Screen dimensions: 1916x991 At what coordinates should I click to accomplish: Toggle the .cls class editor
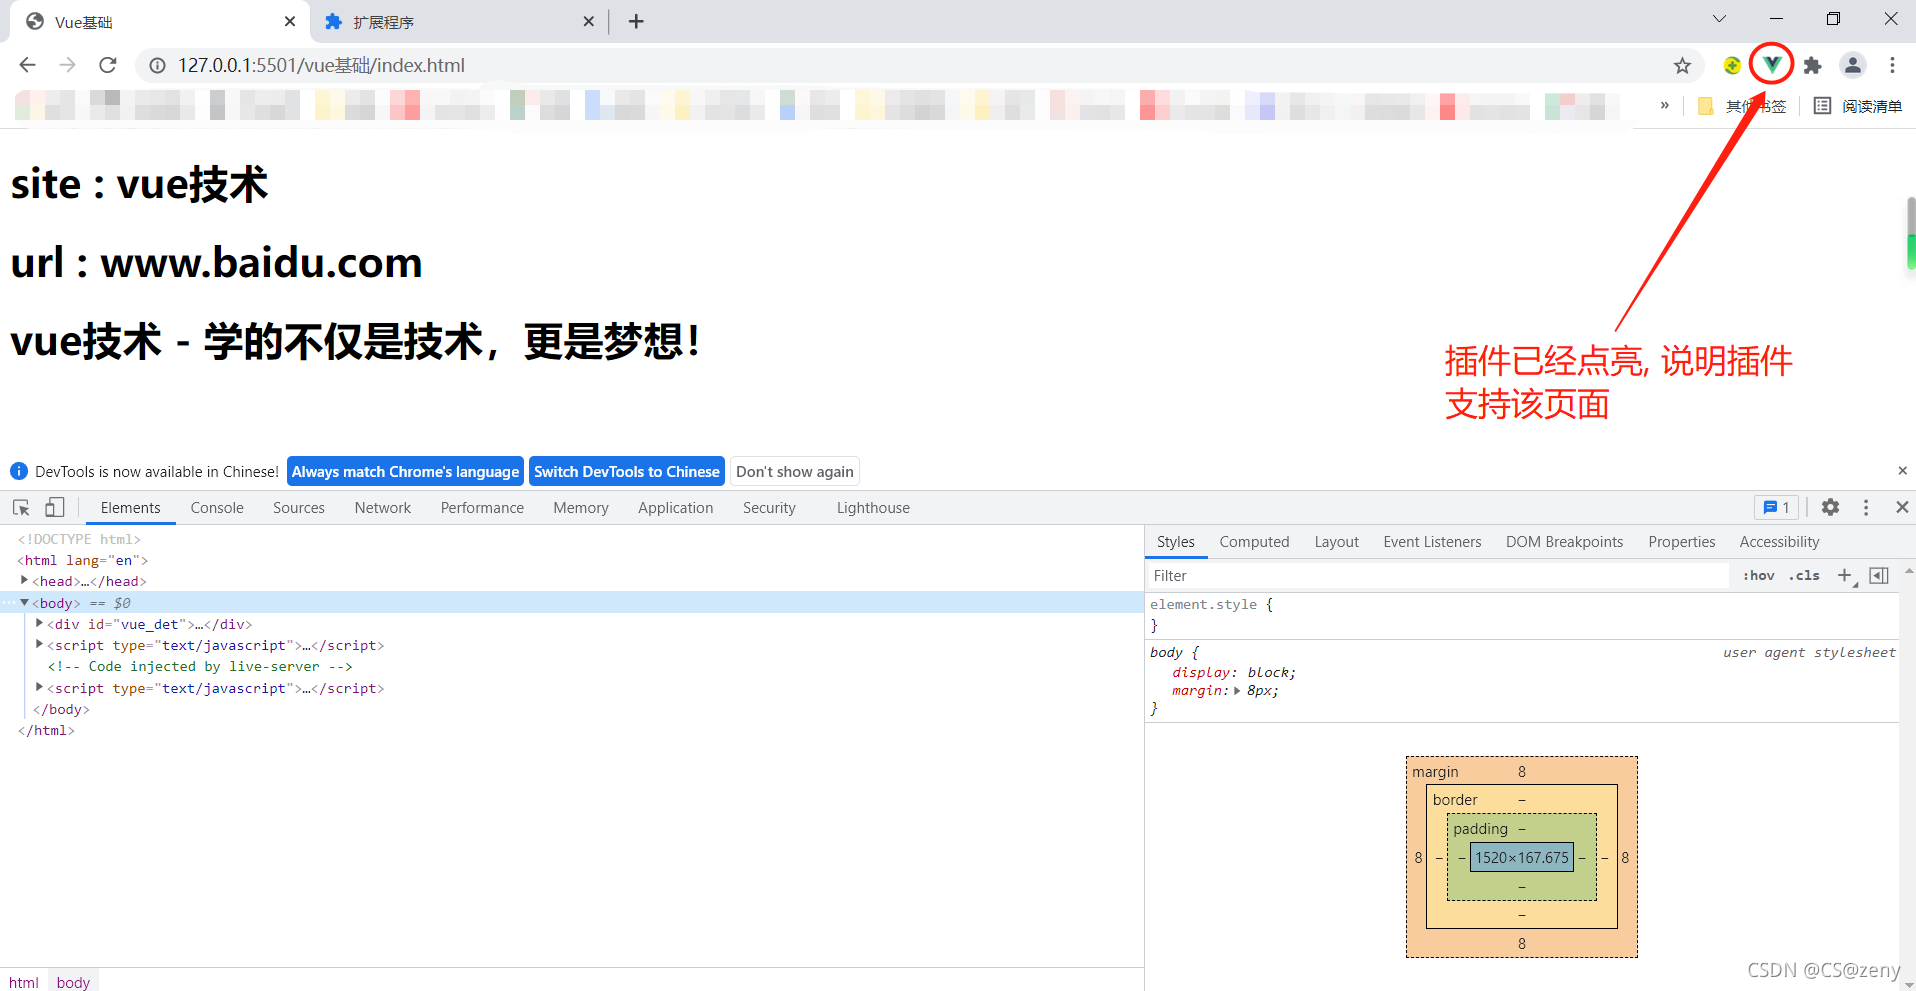point(1804,575)
